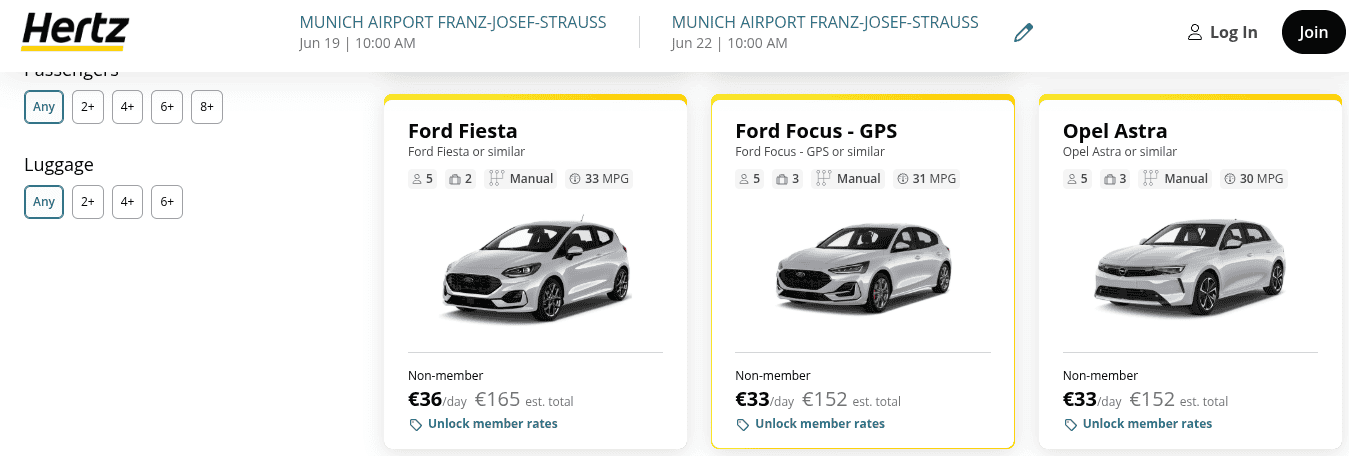The height and width of the screenshot is (456, 1349).
Task: Click Unlock member rates for Opel Astra
Action: (1147, 424)
